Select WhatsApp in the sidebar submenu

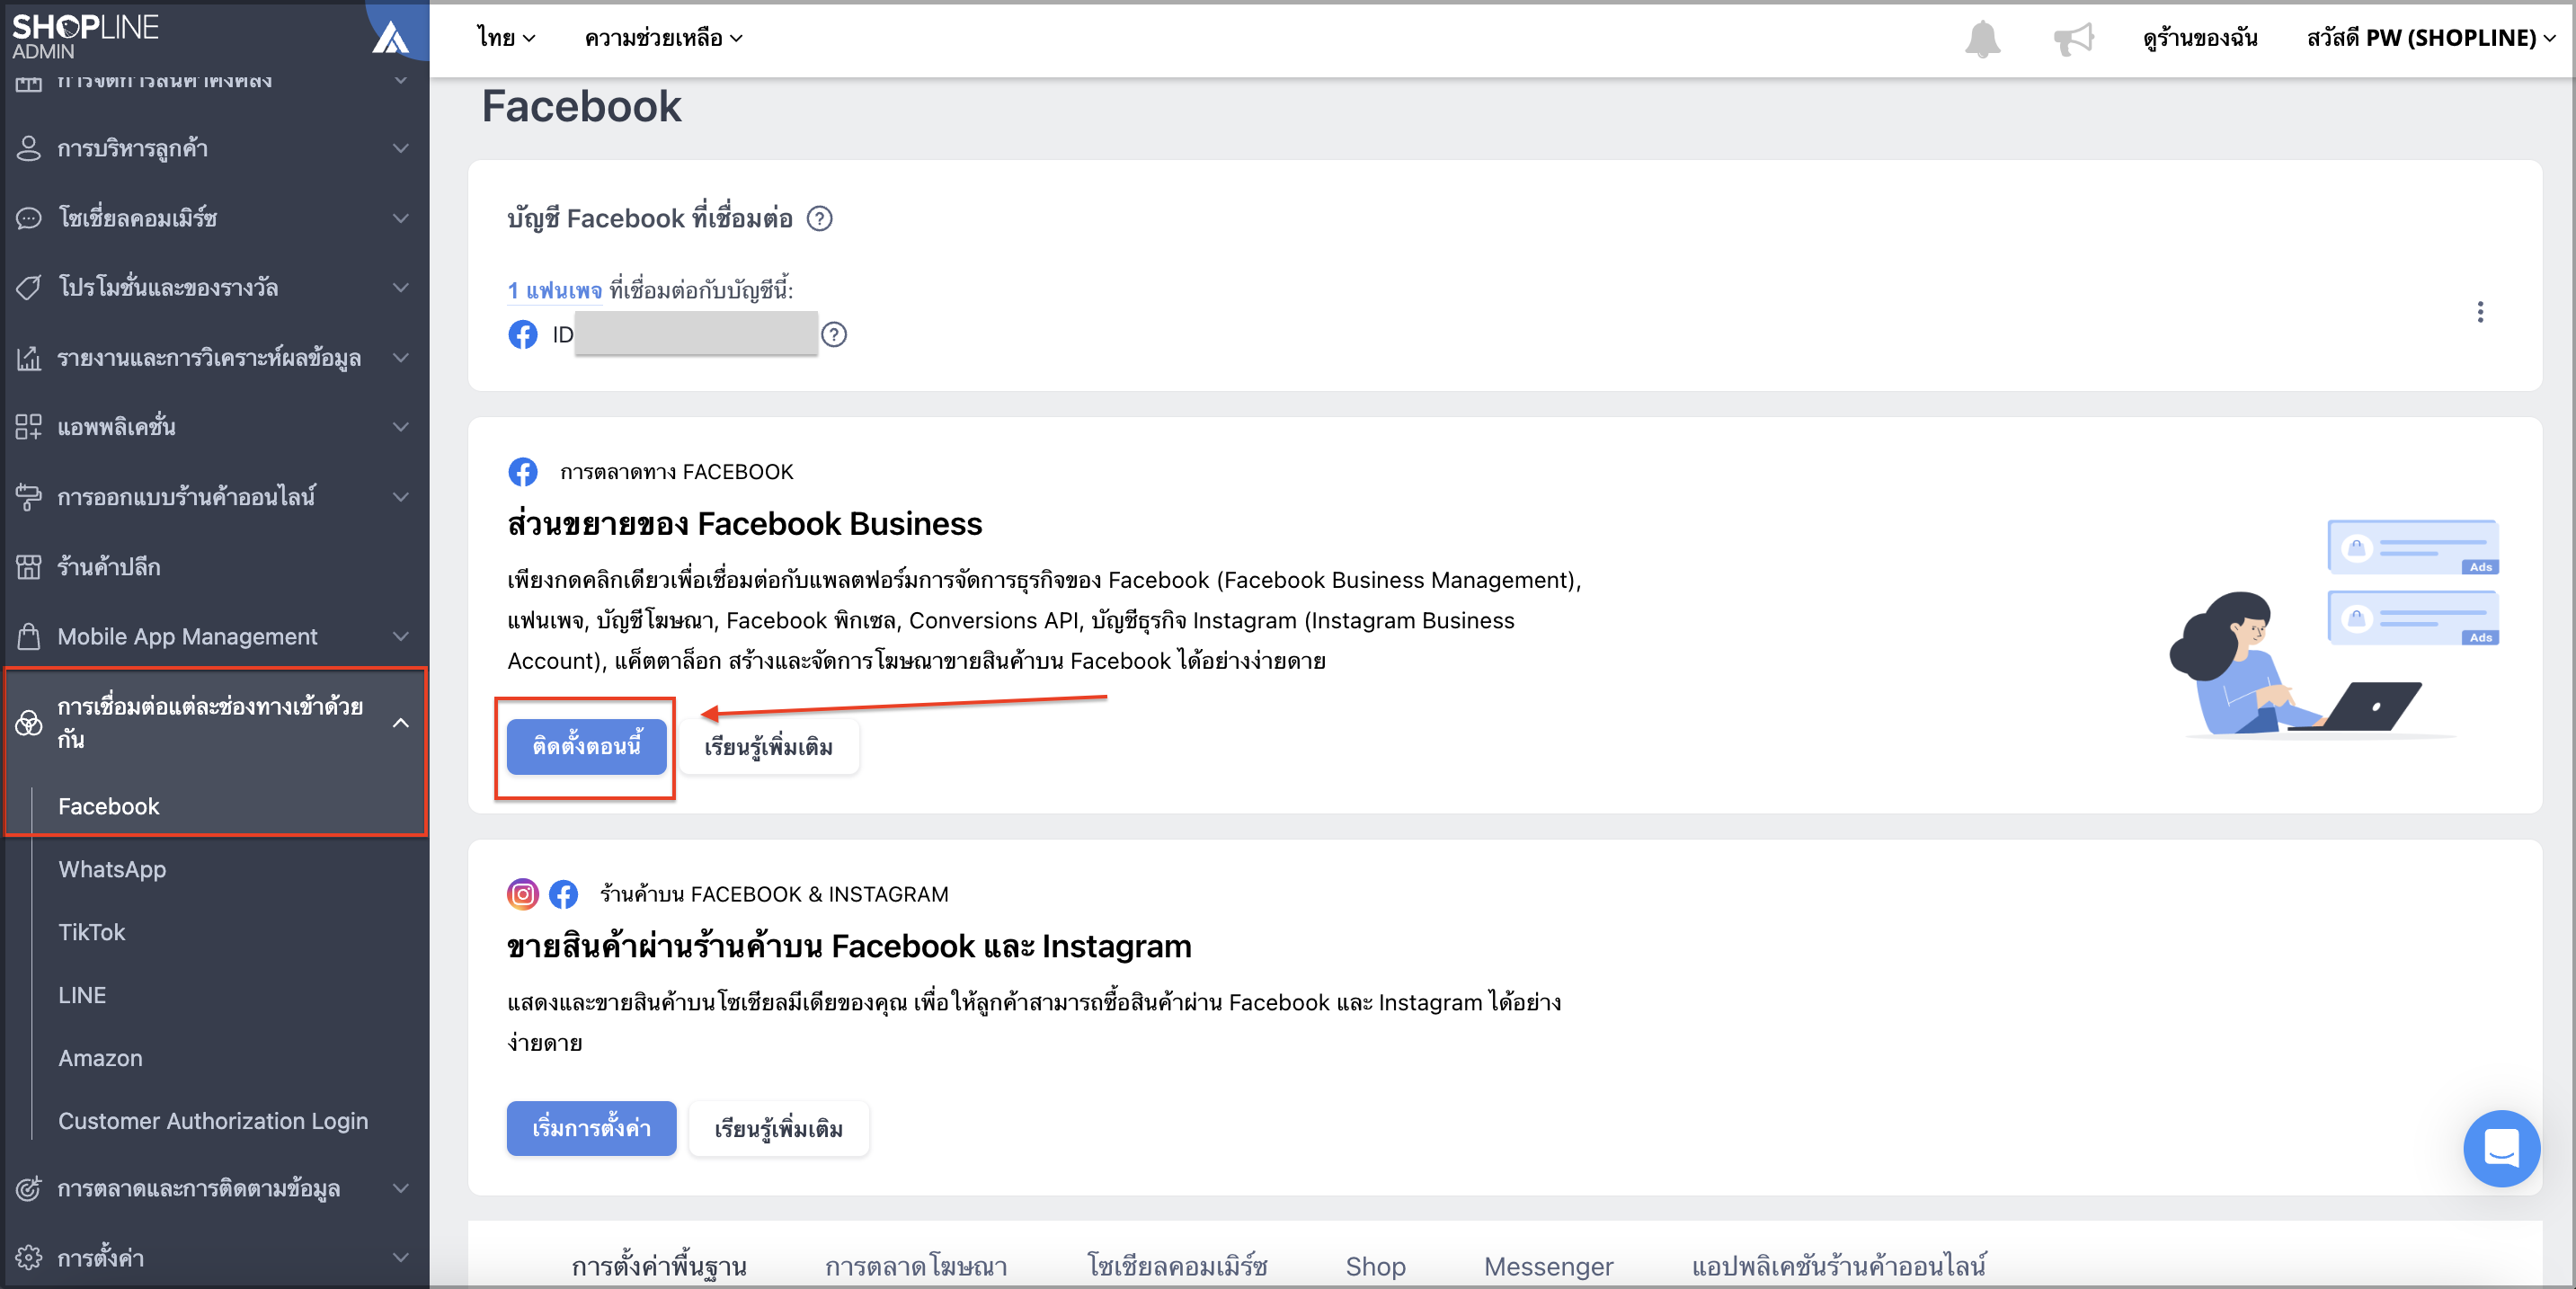[x=112, y=869]
